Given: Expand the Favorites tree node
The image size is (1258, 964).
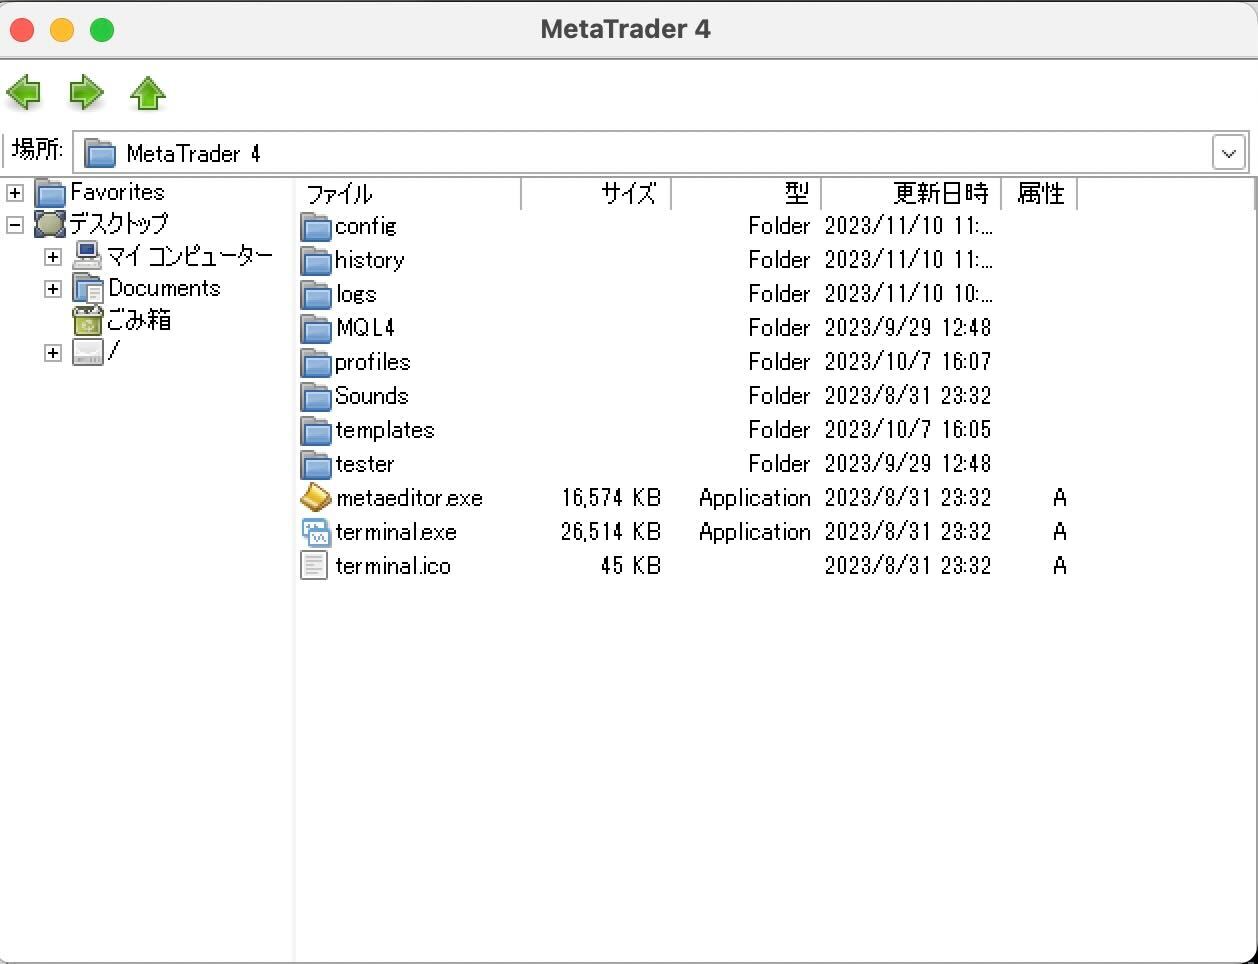Looking at the screenshot, I should point(15,193).
